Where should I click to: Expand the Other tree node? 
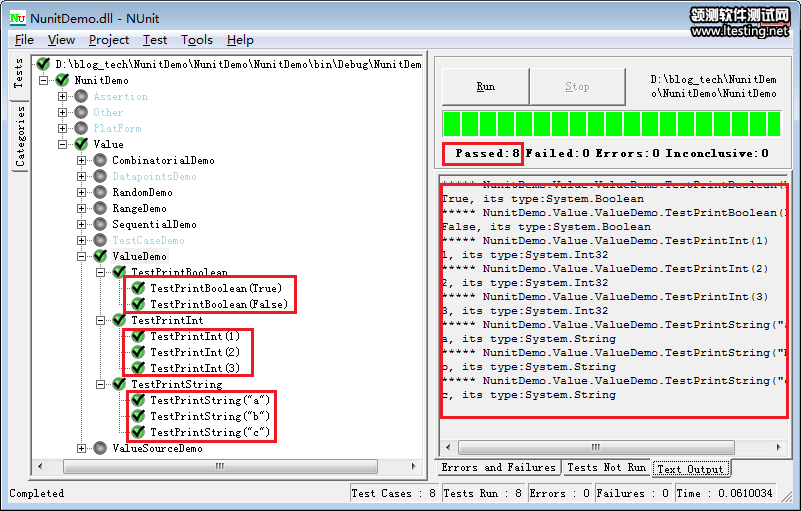click(x=62, y=112)
